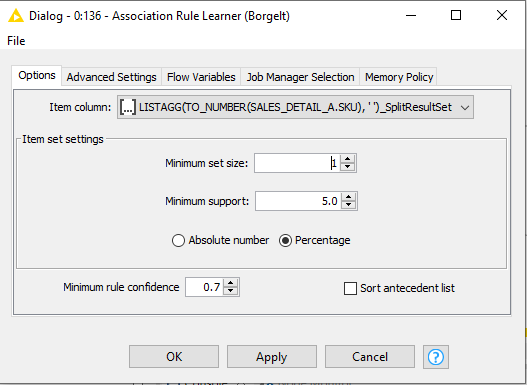
Task: Enable the Sort antecedent list checkbox
Action: 350,288
